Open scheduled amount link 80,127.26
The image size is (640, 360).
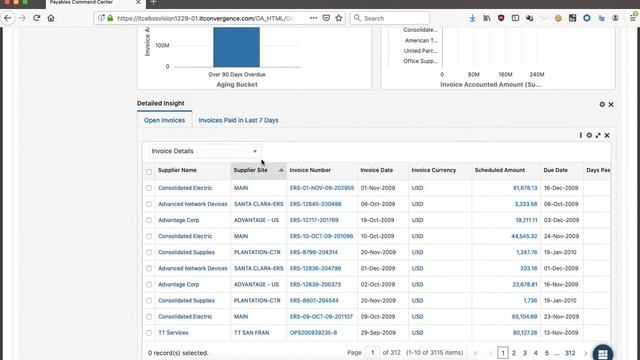tap(525, 333)
